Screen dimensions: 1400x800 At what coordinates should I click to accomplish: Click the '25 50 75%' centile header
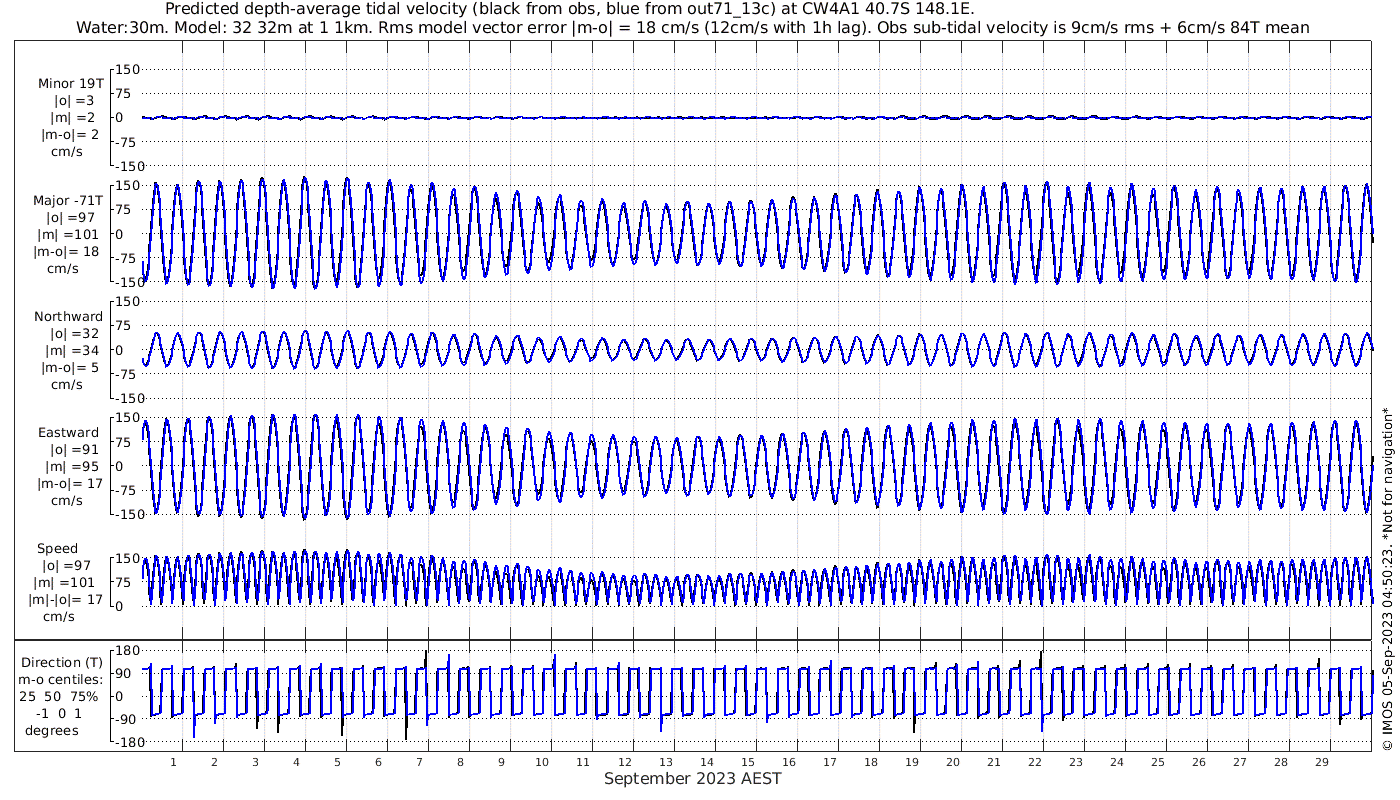(x=61, y=697)
